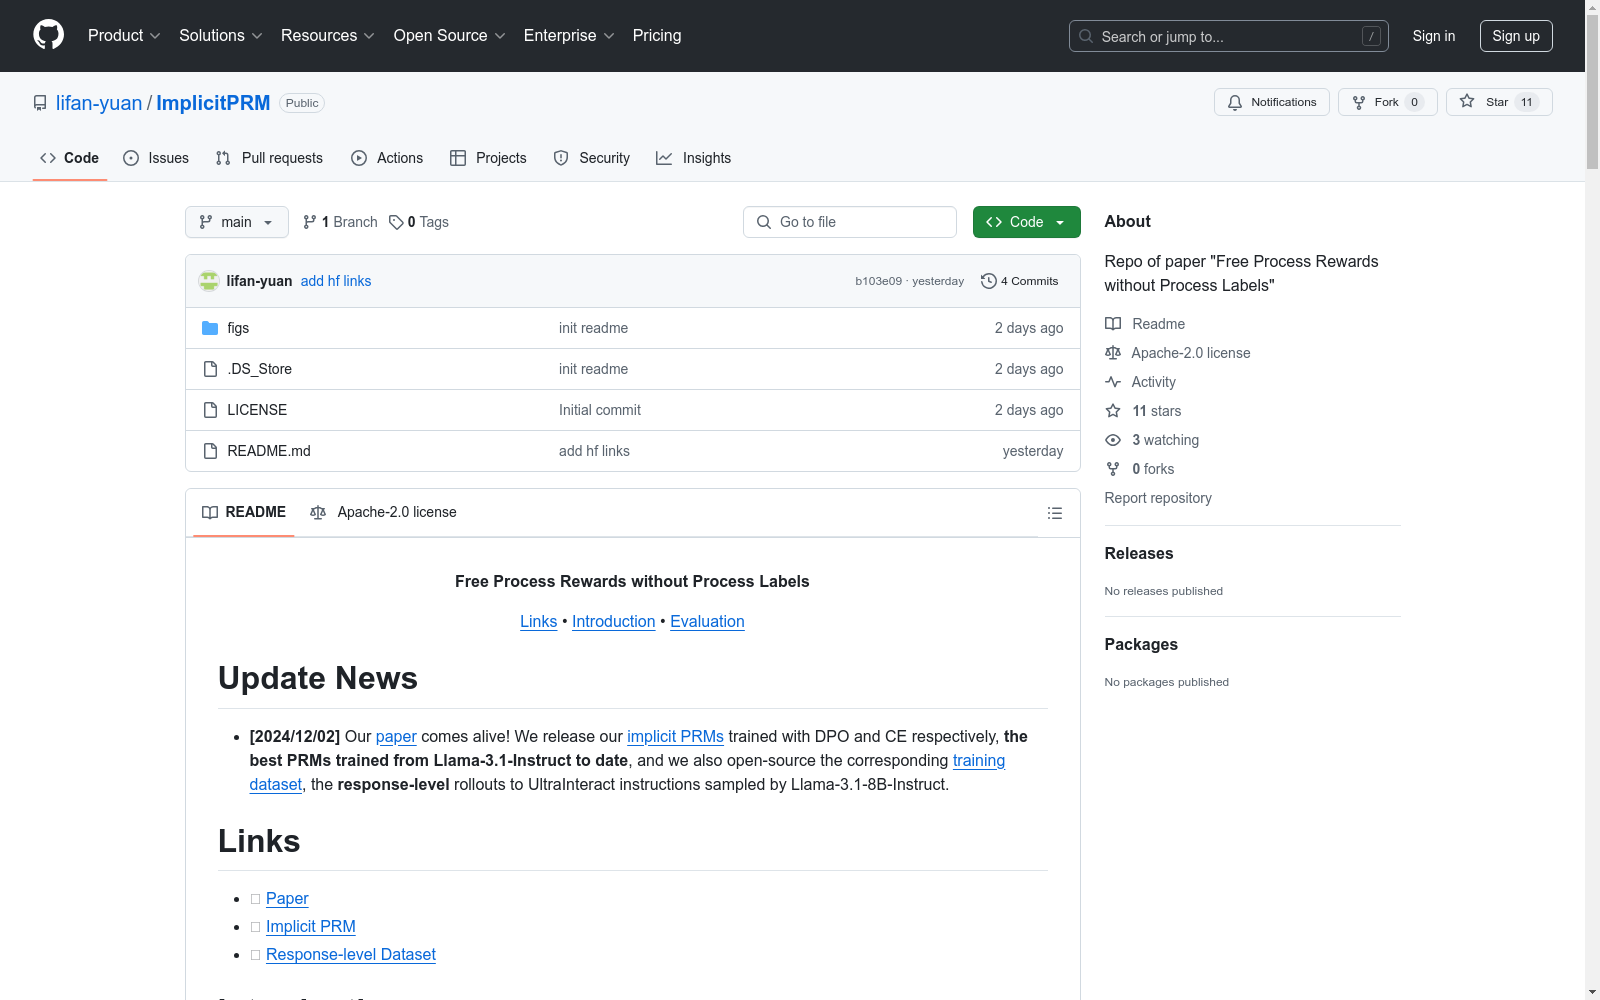Click the repository book icon beside lifan-yuan
The height and width of the screenshot is (1000, 1600).
coord(40,103)
